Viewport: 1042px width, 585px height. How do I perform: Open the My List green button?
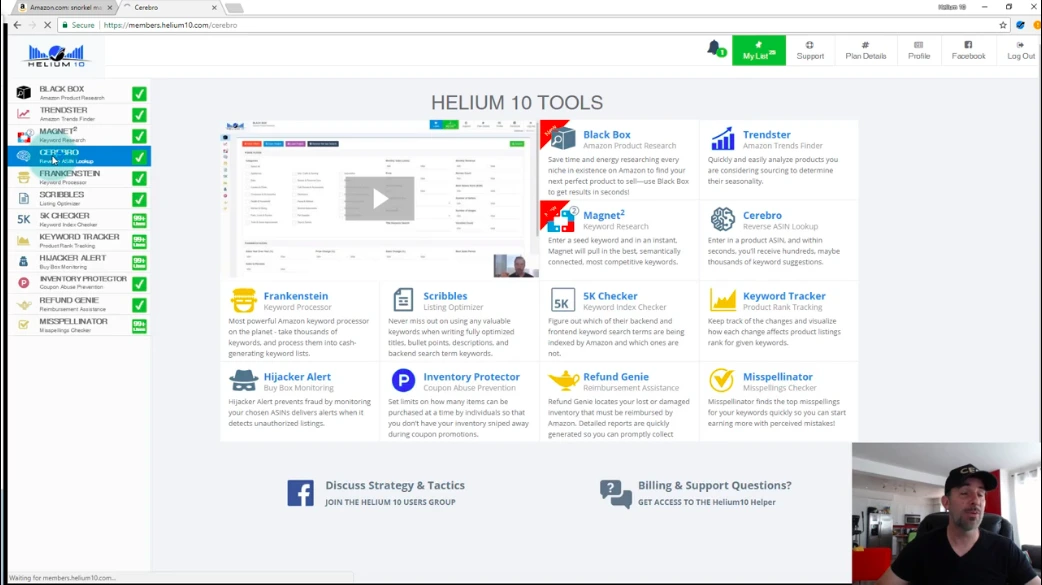pyautogui.click(x=759, y=51)
